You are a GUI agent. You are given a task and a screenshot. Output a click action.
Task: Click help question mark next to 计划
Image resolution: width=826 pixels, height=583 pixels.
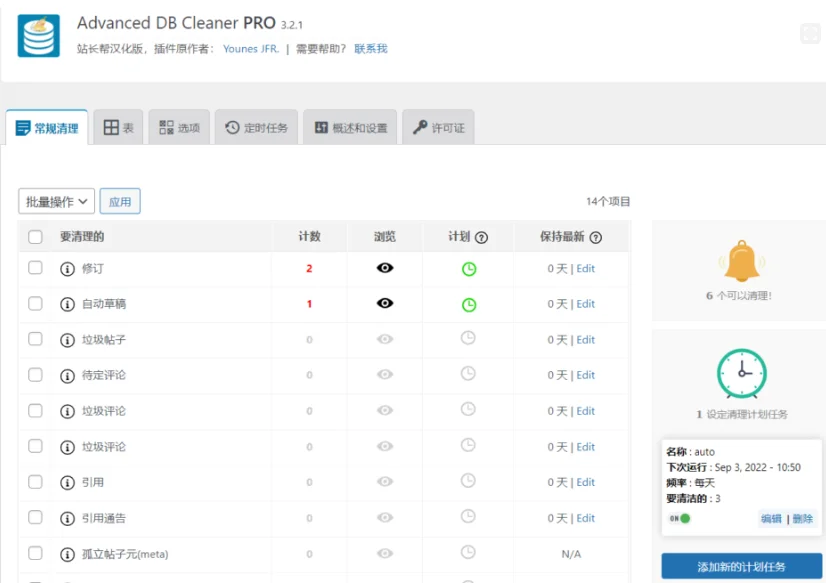[481, 238]
